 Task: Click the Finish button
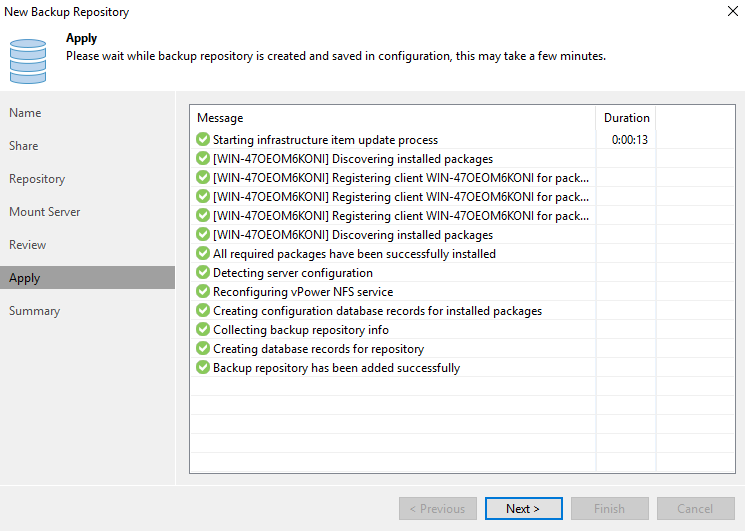click(610, 509)
